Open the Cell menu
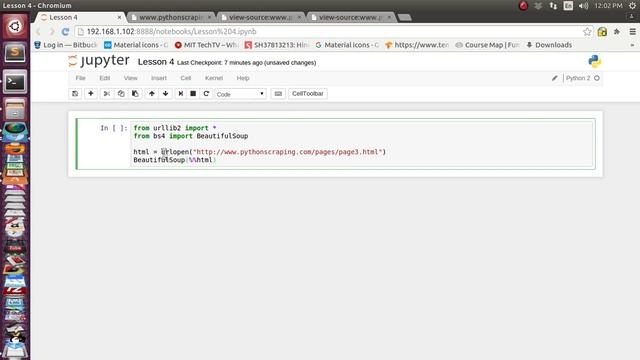Screen dimensions: 640x360 tap(186, 78)
